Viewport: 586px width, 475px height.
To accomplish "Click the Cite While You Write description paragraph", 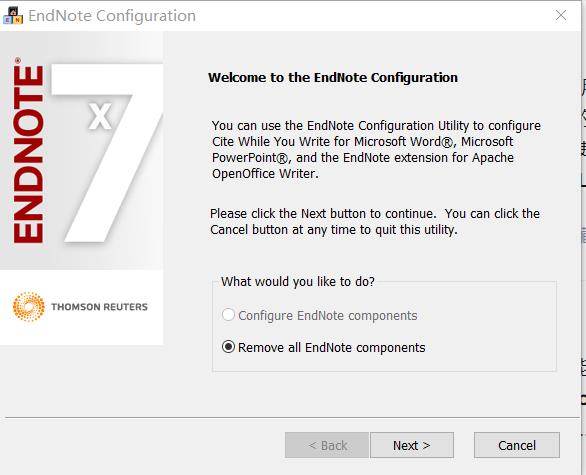I will (376, 149).
